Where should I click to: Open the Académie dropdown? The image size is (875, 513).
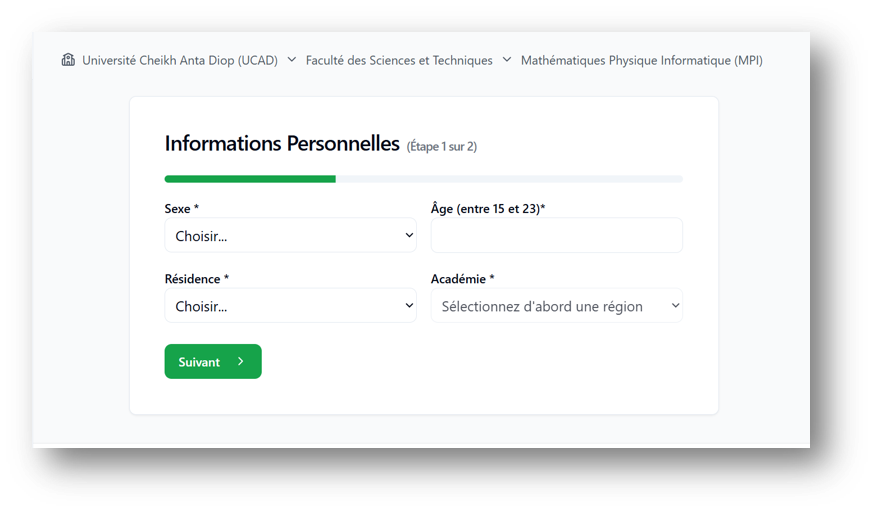(x=556, y=306)
